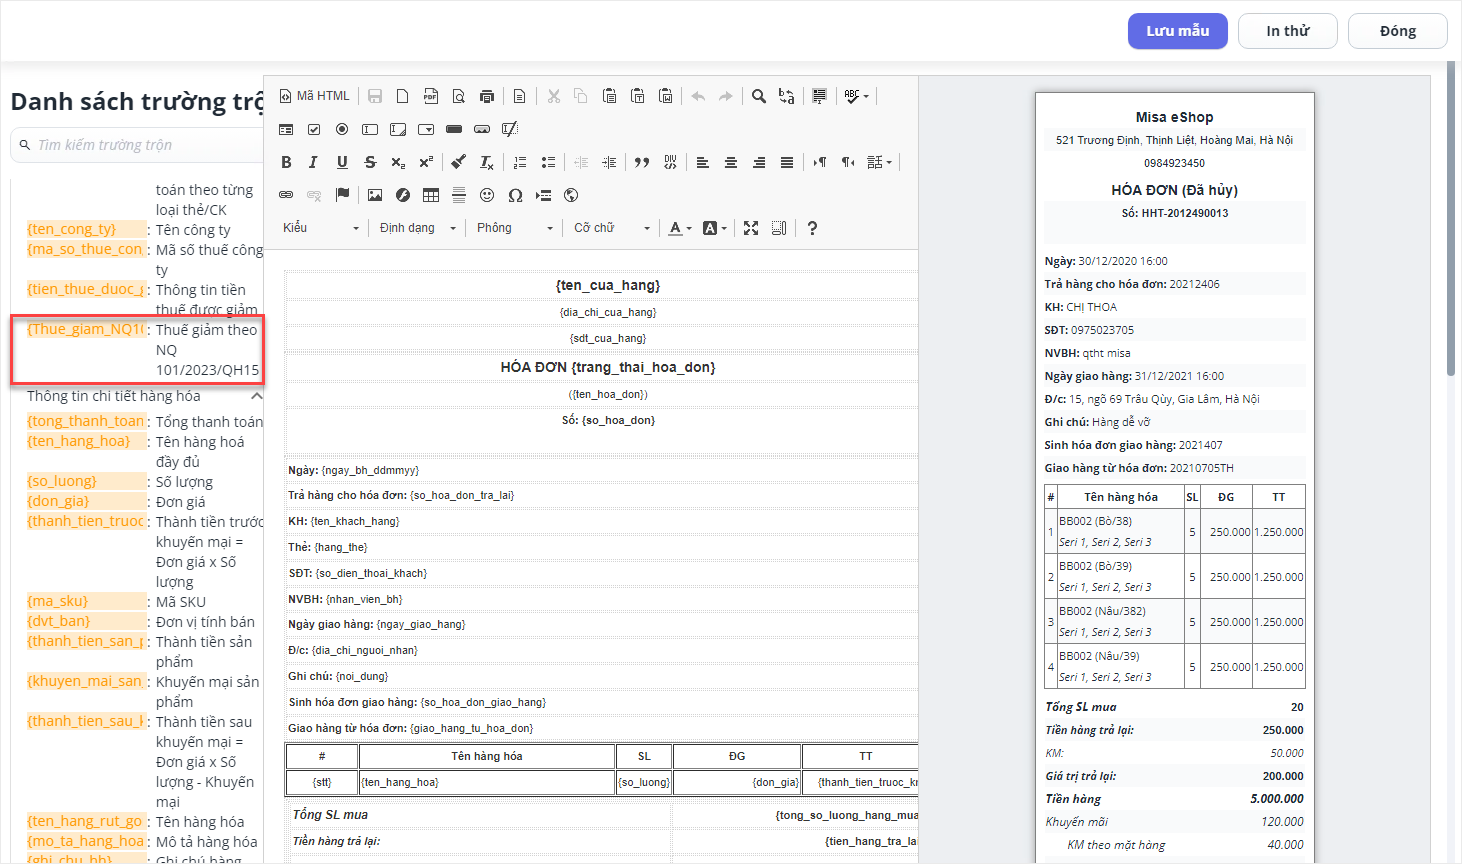Click the Đóng button

1398,31
